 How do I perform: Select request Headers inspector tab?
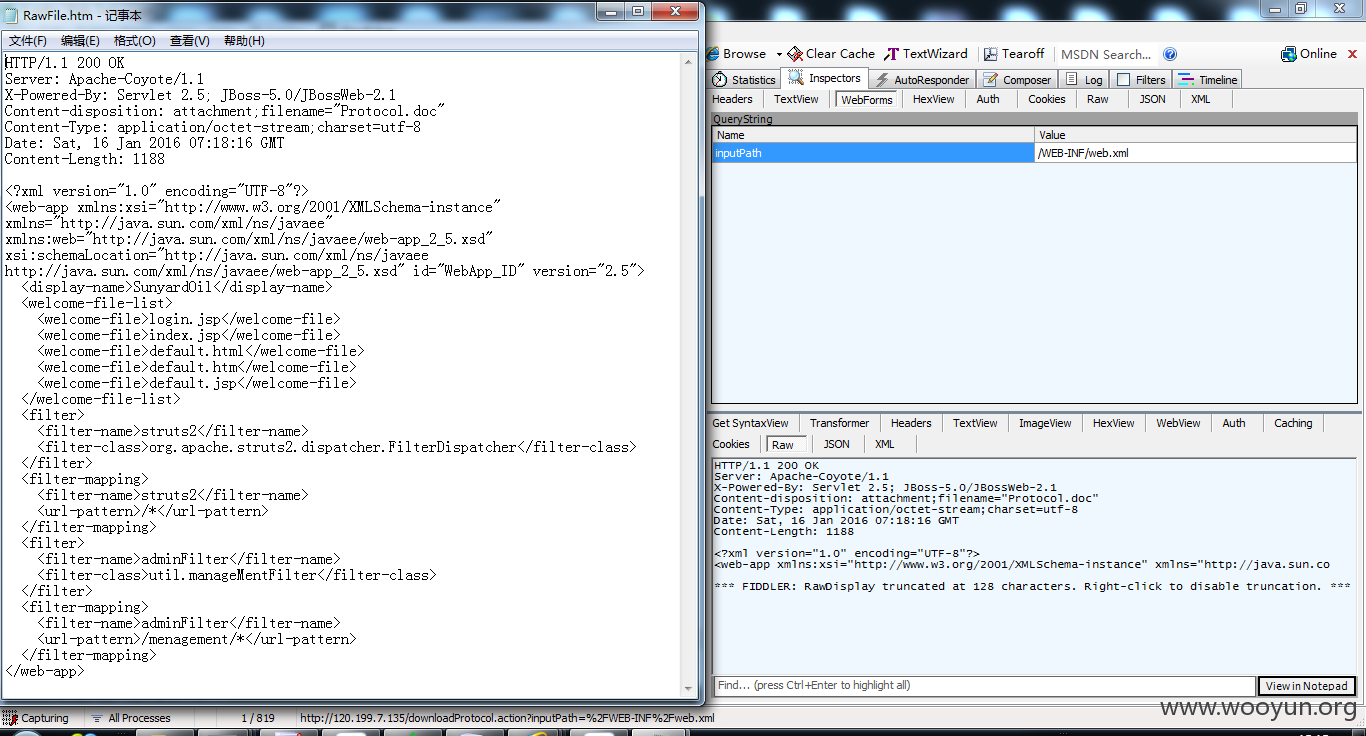[x=732, y=99]
